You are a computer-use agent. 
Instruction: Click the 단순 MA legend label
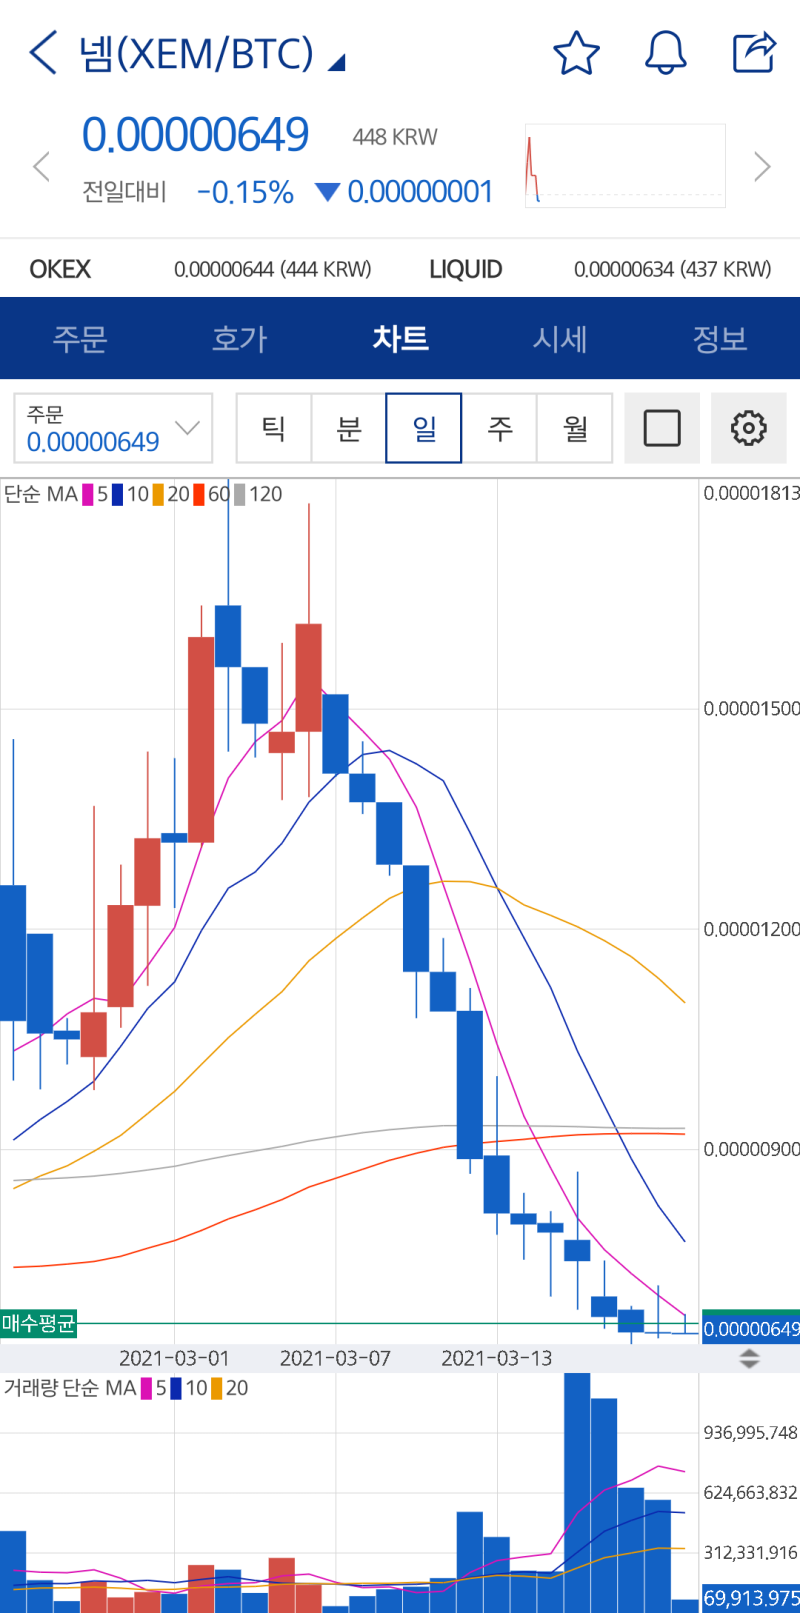click(41, 494)
